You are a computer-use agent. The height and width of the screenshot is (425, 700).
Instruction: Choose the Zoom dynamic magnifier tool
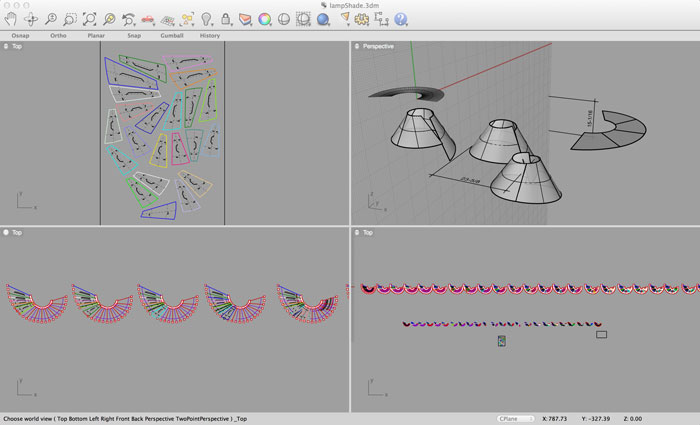50,19
